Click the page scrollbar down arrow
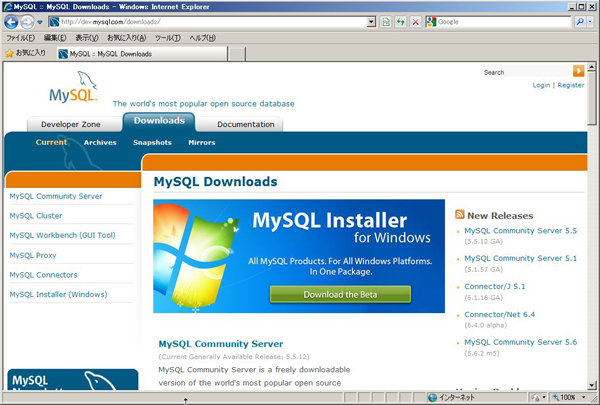The image size is (600, 405). pos(592,385)
